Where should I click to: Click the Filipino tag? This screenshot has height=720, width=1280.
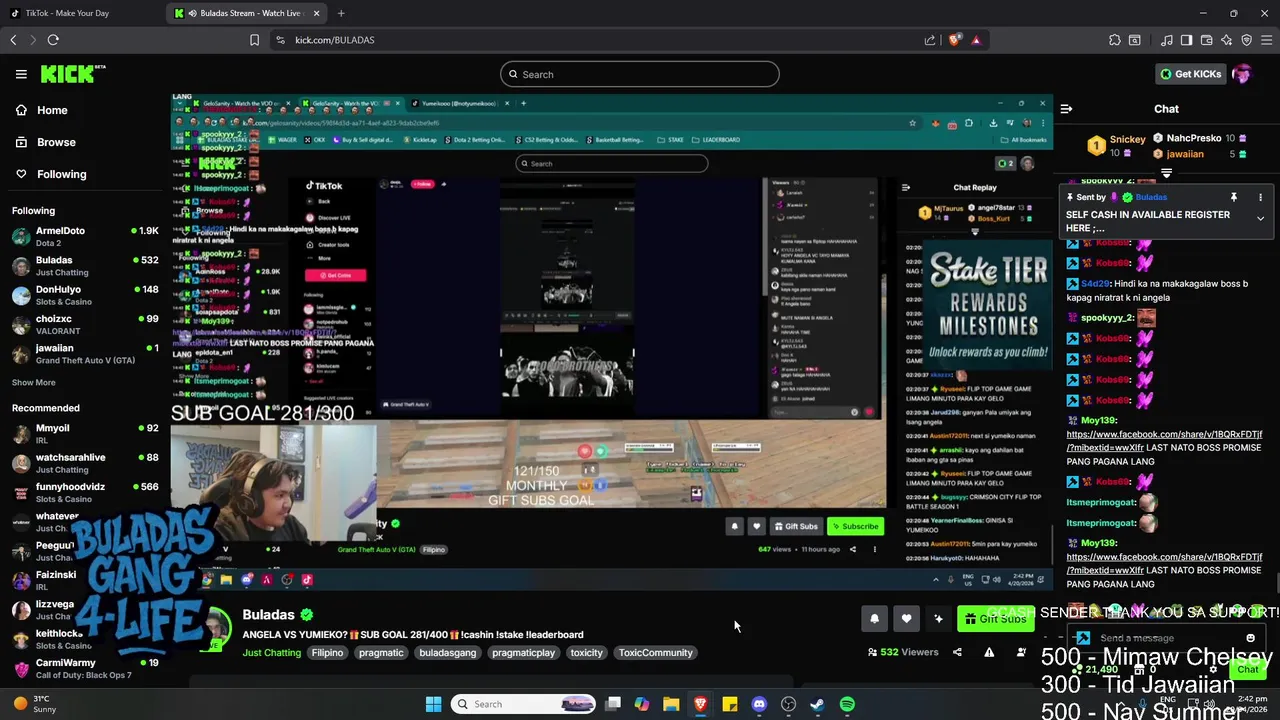327,653
